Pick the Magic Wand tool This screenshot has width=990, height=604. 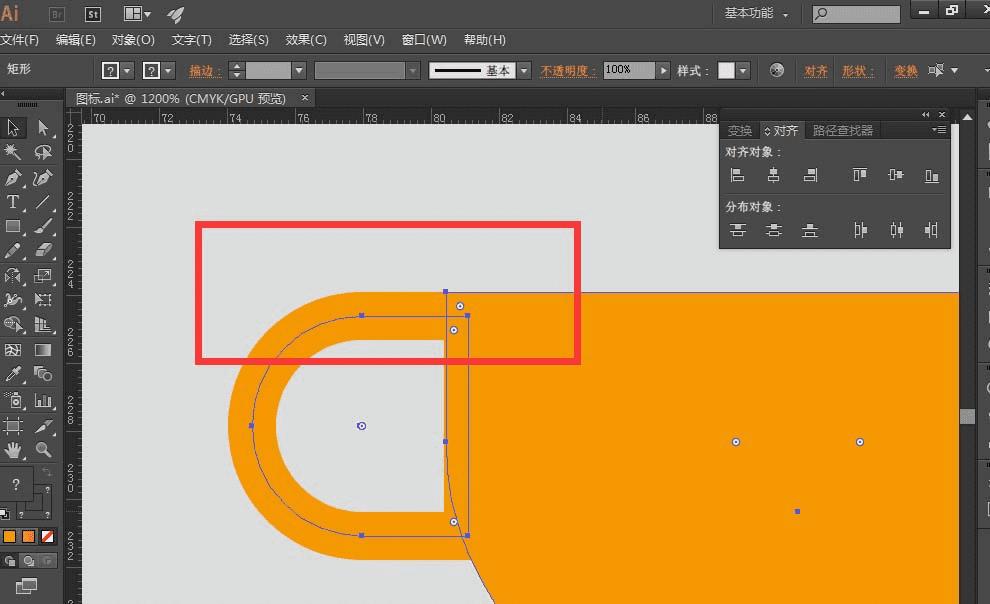(13, 153)
